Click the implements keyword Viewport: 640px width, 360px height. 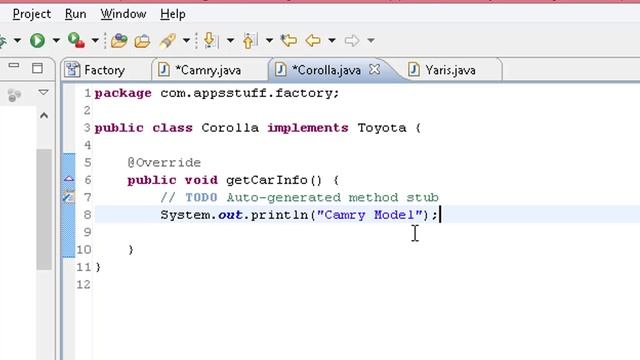(308, 128)
